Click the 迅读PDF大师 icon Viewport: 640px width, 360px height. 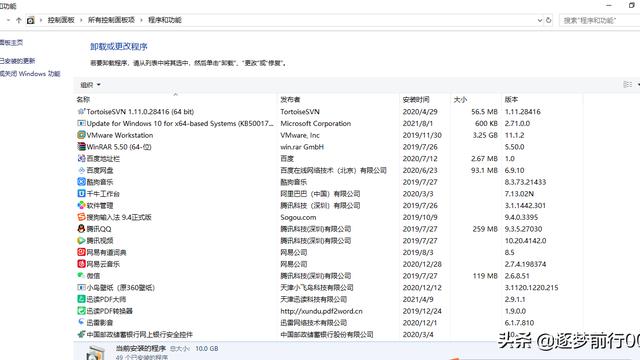(81, 299)
